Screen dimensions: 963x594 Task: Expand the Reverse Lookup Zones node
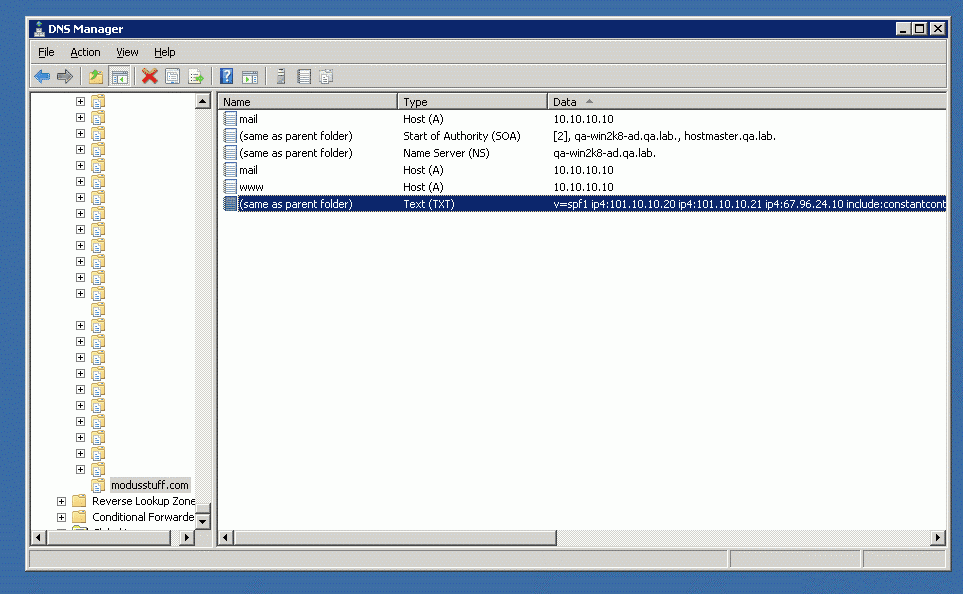(61, 500)
